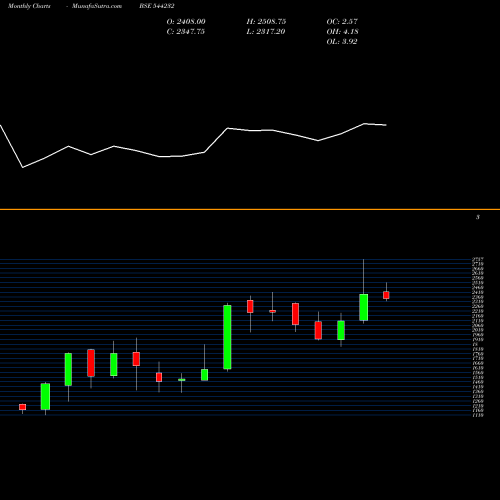500x500 pixels.
Task: Click the MunafaSutra.com label
Action: pos(97,6)
